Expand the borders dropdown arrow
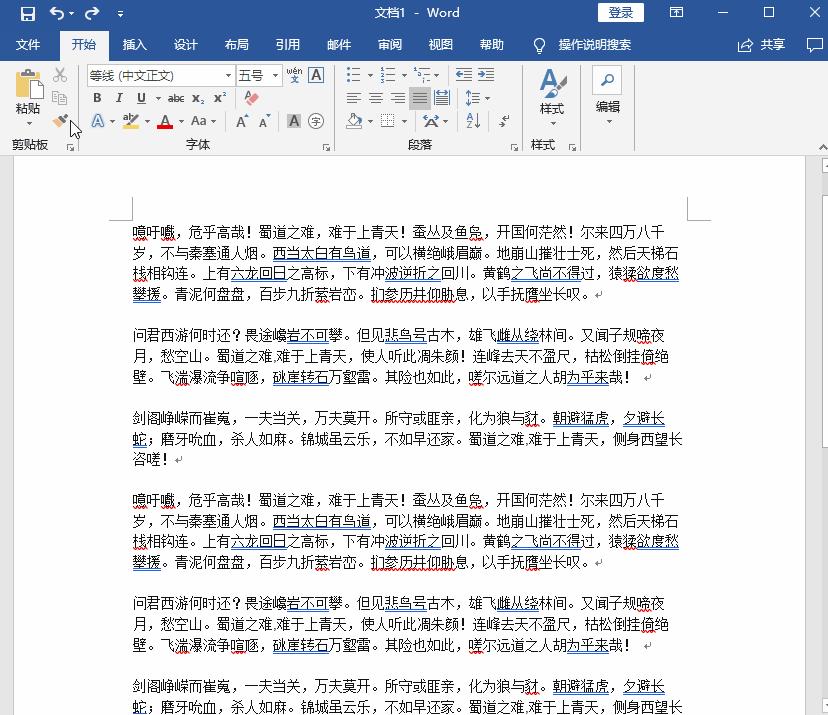 tap(404, 121)
